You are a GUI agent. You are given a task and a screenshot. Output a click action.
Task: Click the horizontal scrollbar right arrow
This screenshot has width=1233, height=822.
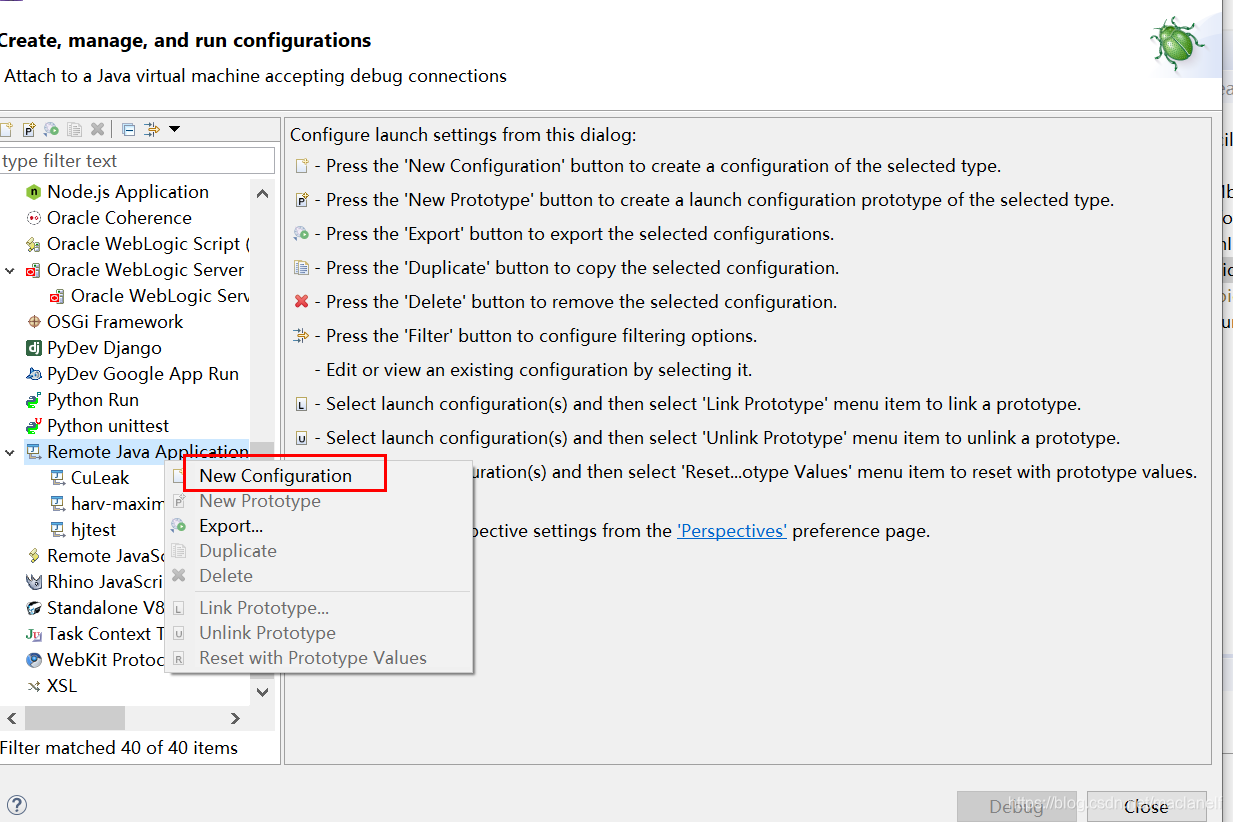(x=236, y=718)
